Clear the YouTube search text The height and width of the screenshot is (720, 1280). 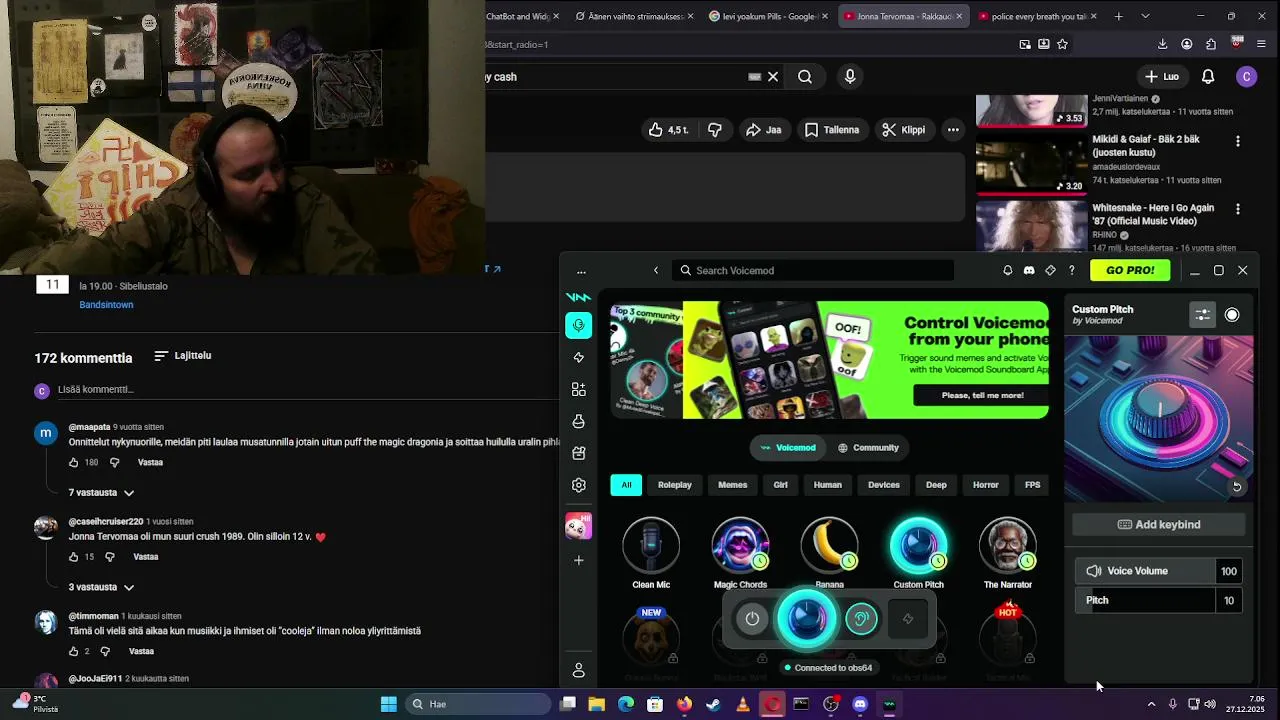[x=773, y=76]
